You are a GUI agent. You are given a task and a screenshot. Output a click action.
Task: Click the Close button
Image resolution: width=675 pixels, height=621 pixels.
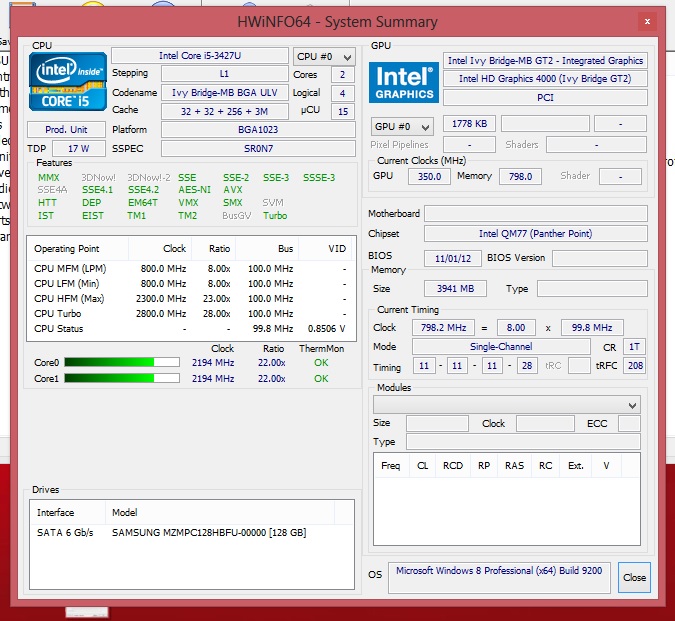[x=634, y=578]
